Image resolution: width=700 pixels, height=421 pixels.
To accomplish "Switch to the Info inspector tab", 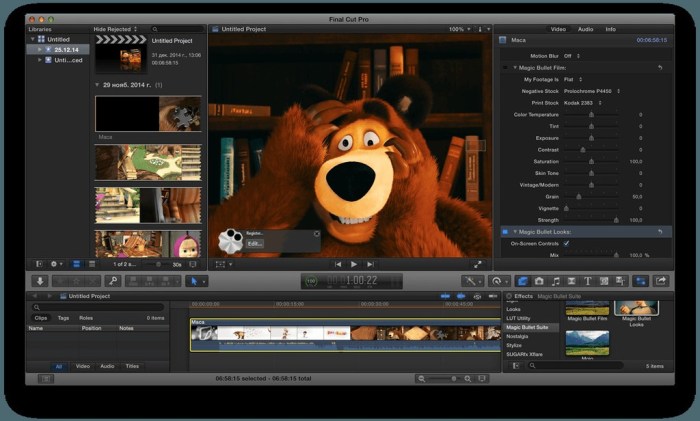I will (610, 29).
